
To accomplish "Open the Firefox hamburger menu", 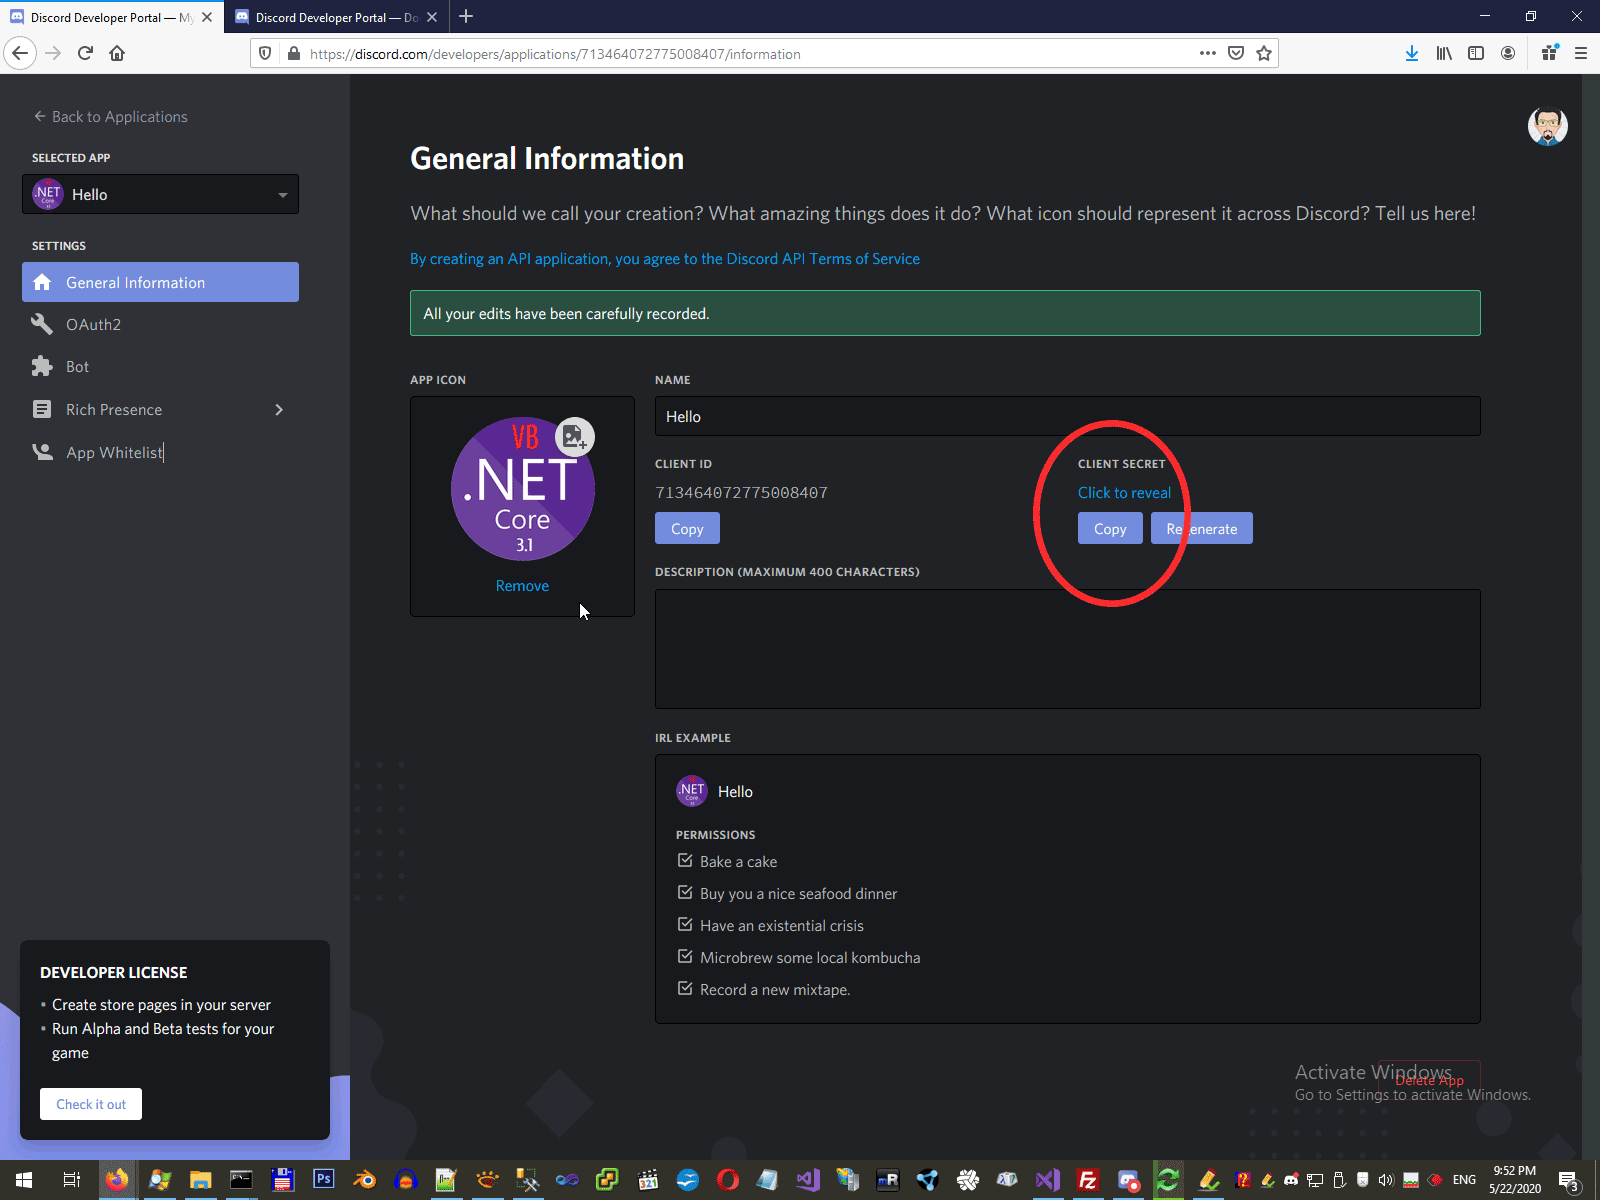I will pos(1581,53).
